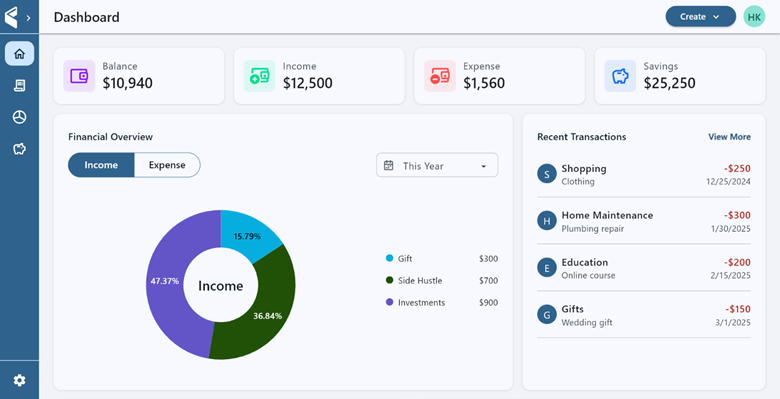Click the date 3/1/2025
Image resolution: width=780 pixels, height=399 pixels.
pos(733,322)
